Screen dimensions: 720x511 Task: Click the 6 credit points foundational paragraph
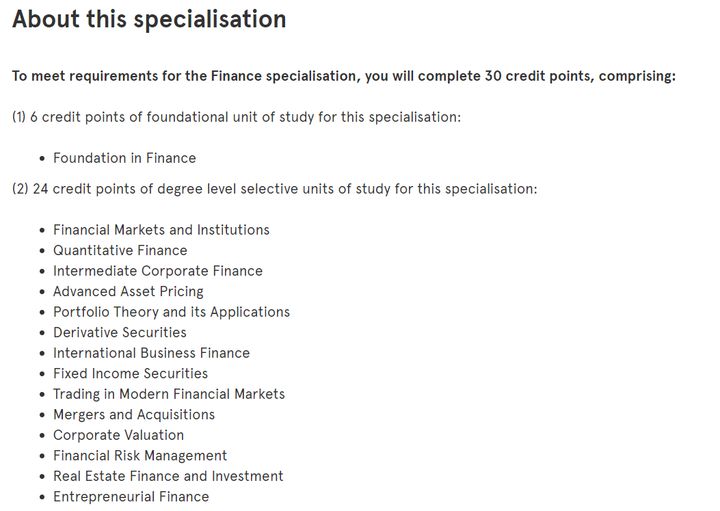click(236, 117)
